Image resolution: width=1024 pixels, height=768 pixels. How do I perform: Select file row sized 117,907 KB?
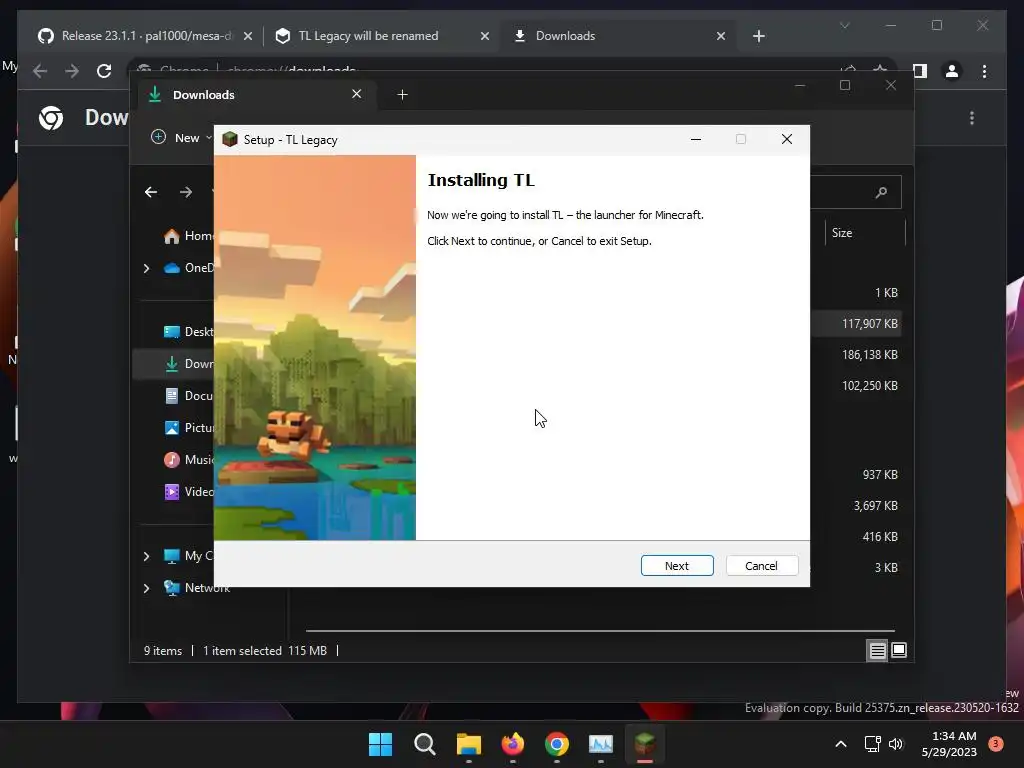point(856,323)
